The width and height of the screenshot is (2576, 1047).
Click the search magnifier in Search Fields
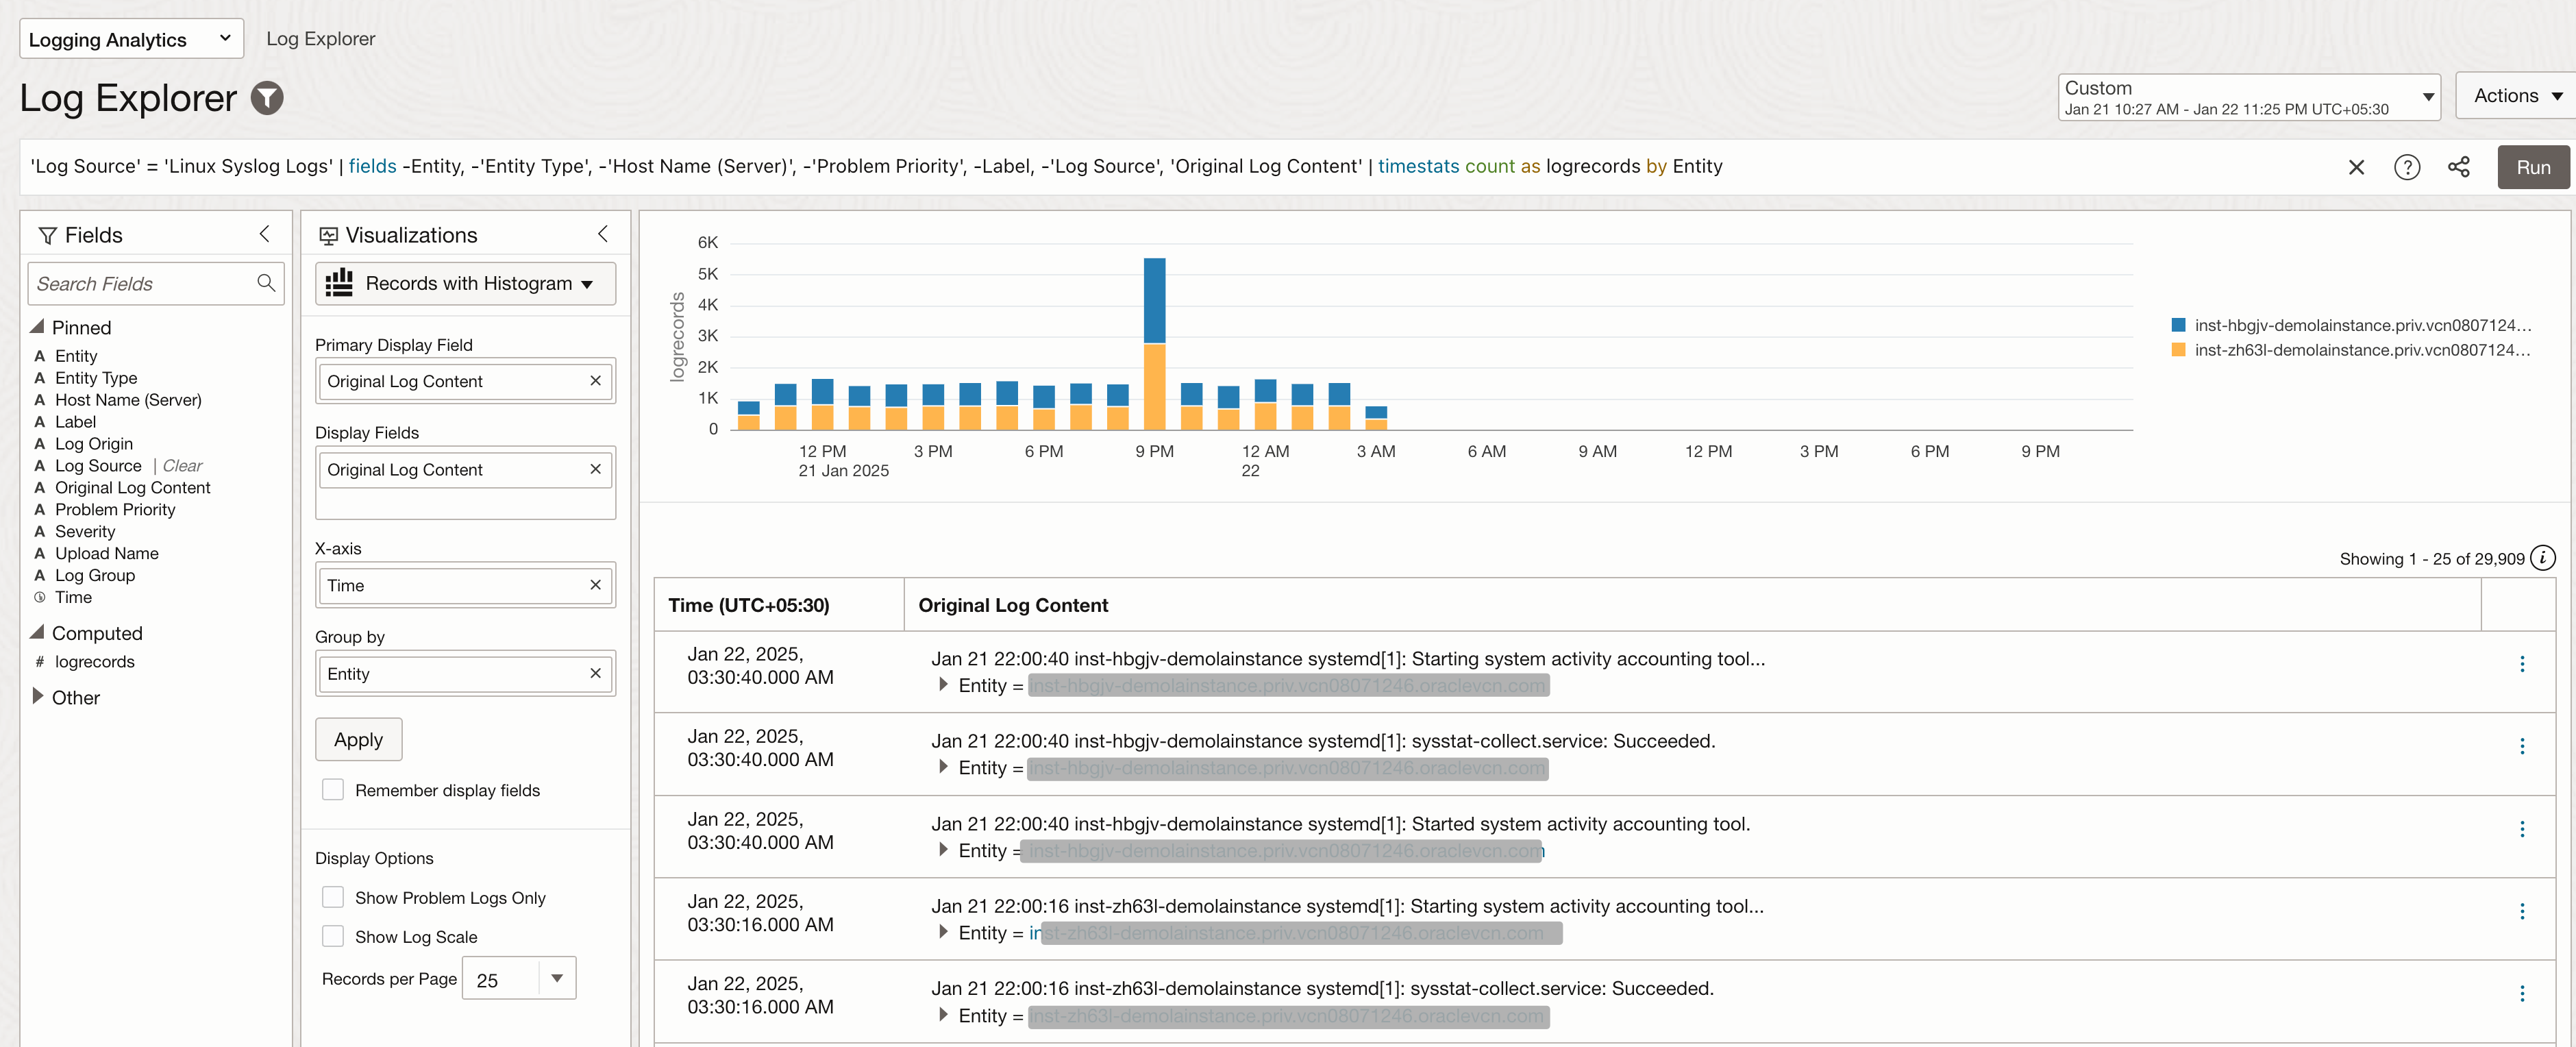coord(265,283)
